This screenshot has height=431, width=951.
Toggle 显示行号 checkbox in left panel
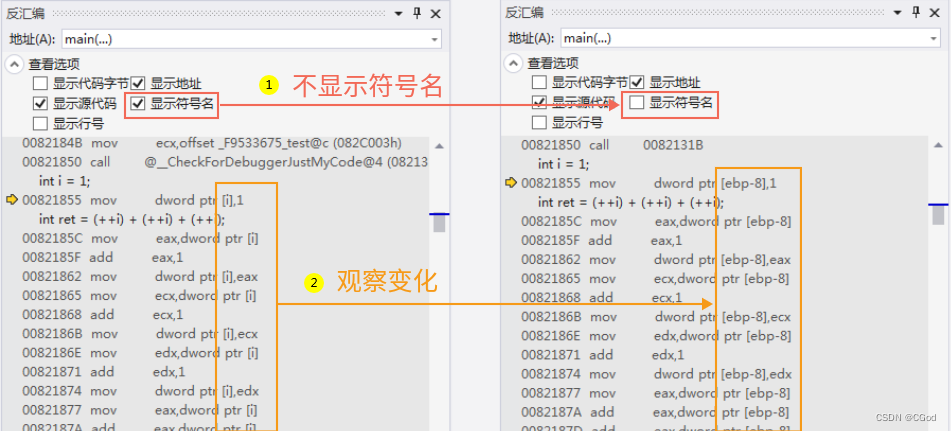[40, 124]
